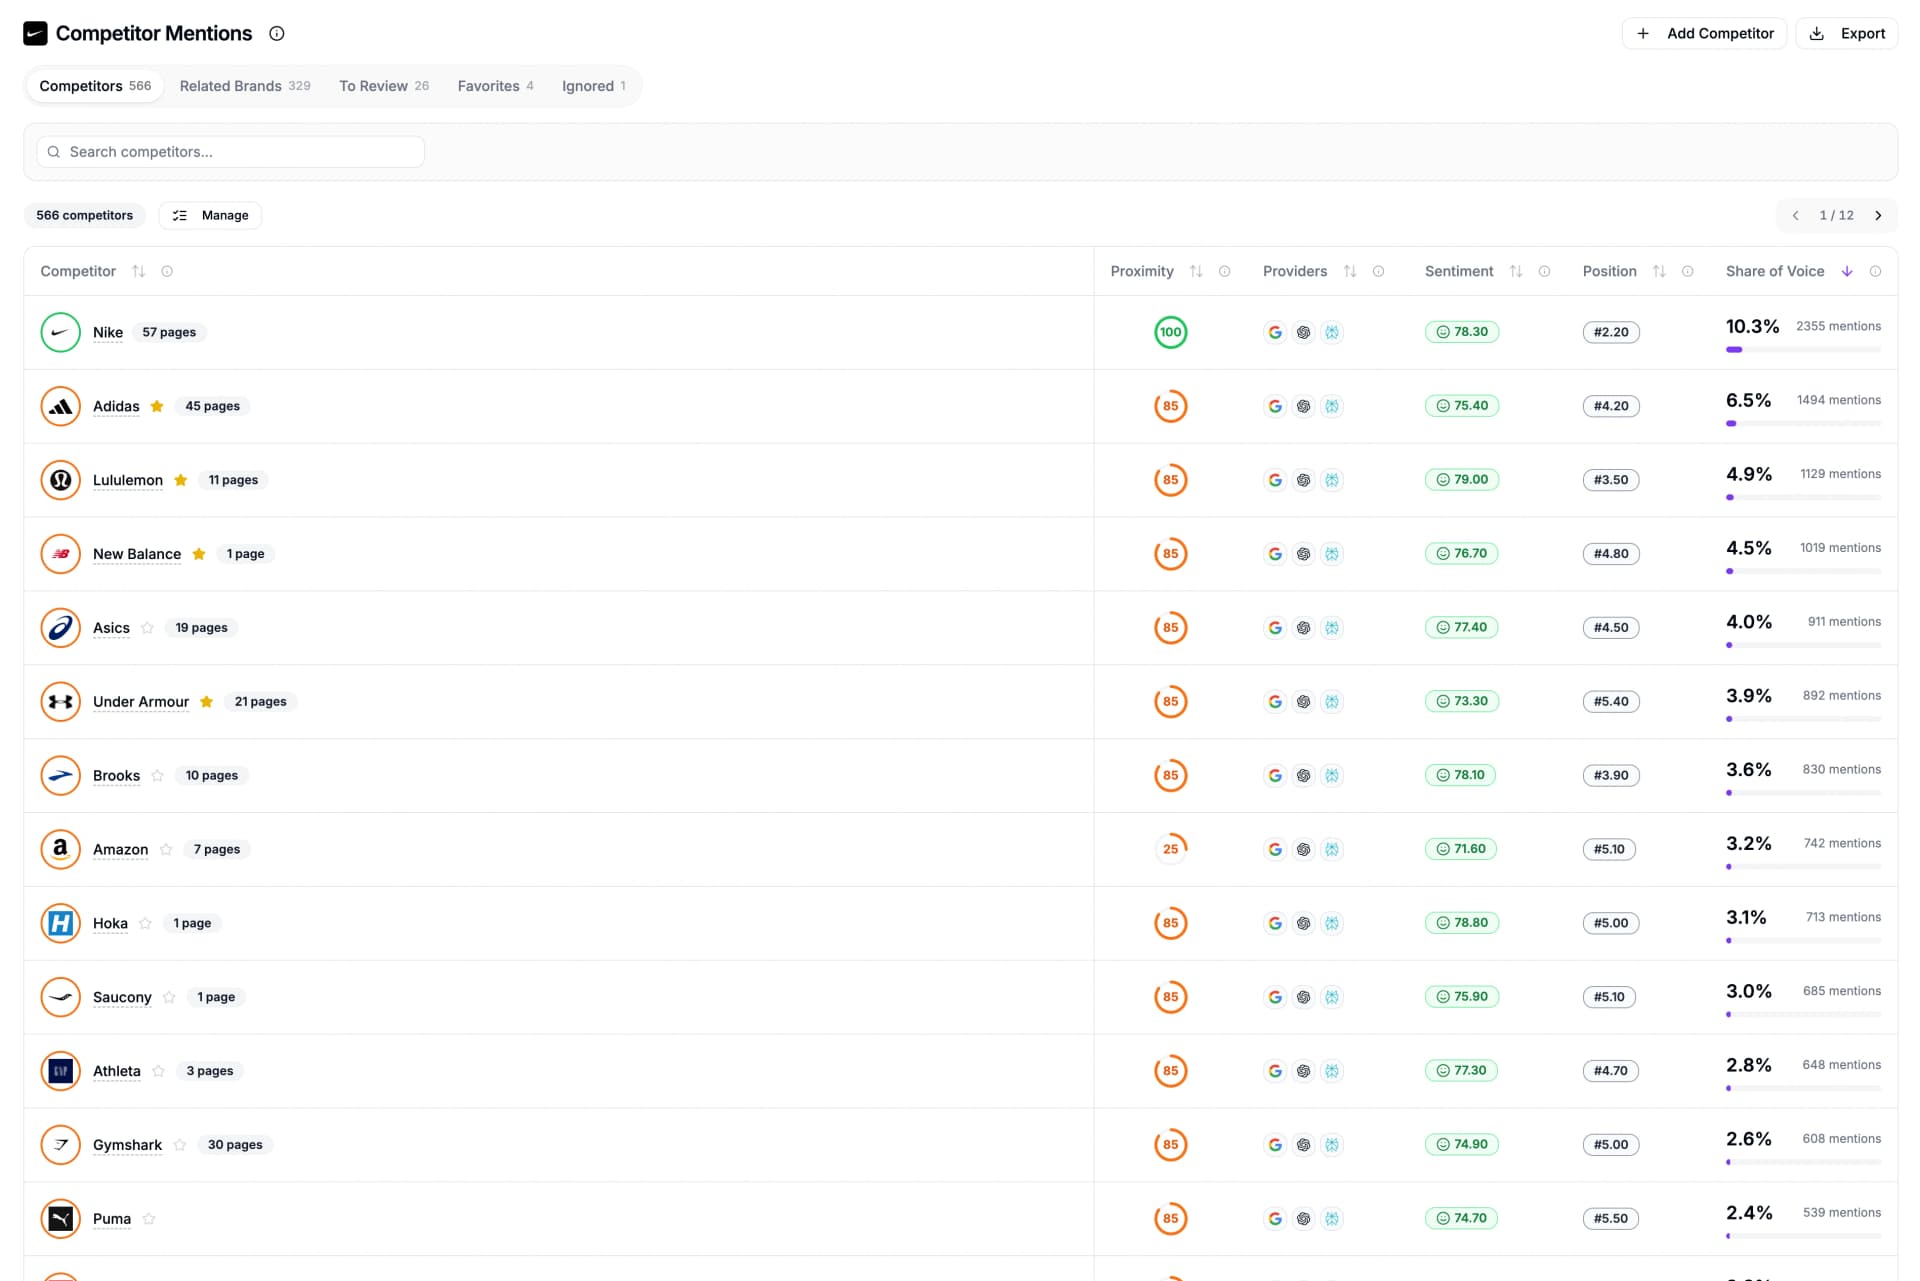
Task: Click the Gymshark logo icon
Action: 60,1145
